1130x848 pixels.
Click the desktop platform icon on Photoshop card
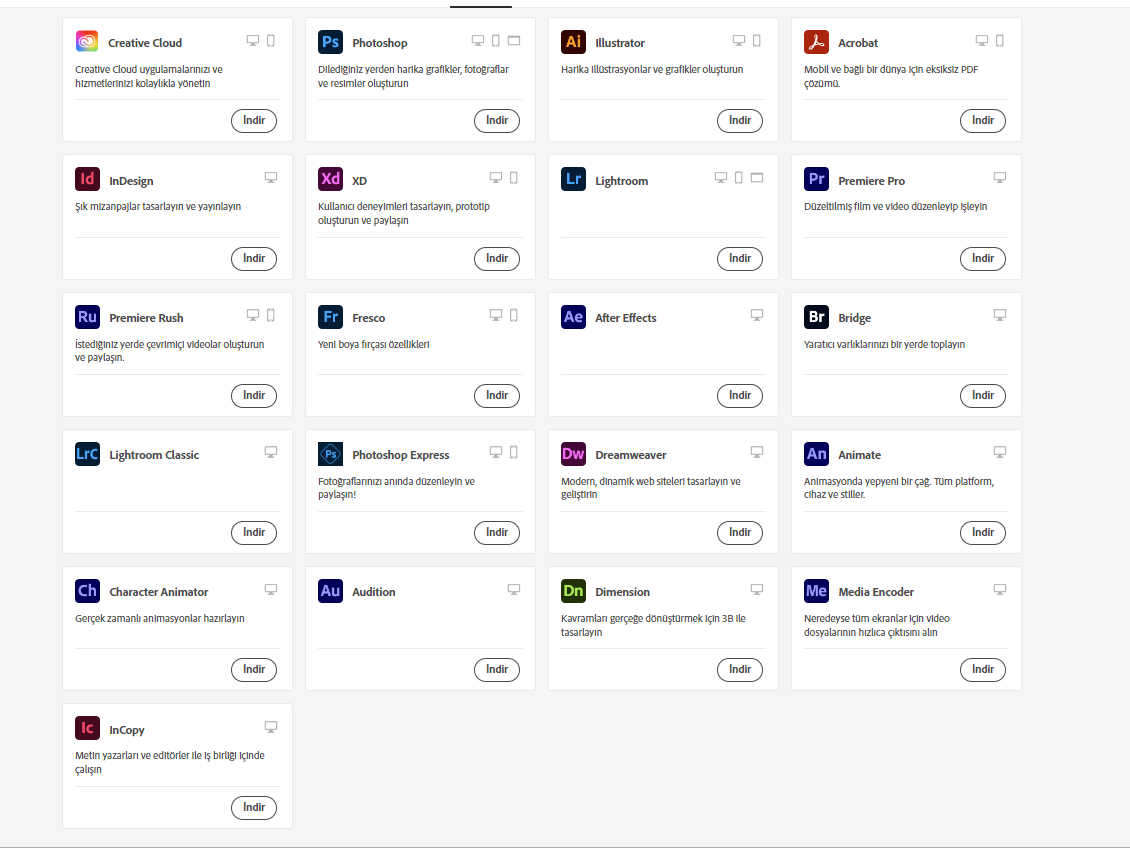tap(478, 40)
